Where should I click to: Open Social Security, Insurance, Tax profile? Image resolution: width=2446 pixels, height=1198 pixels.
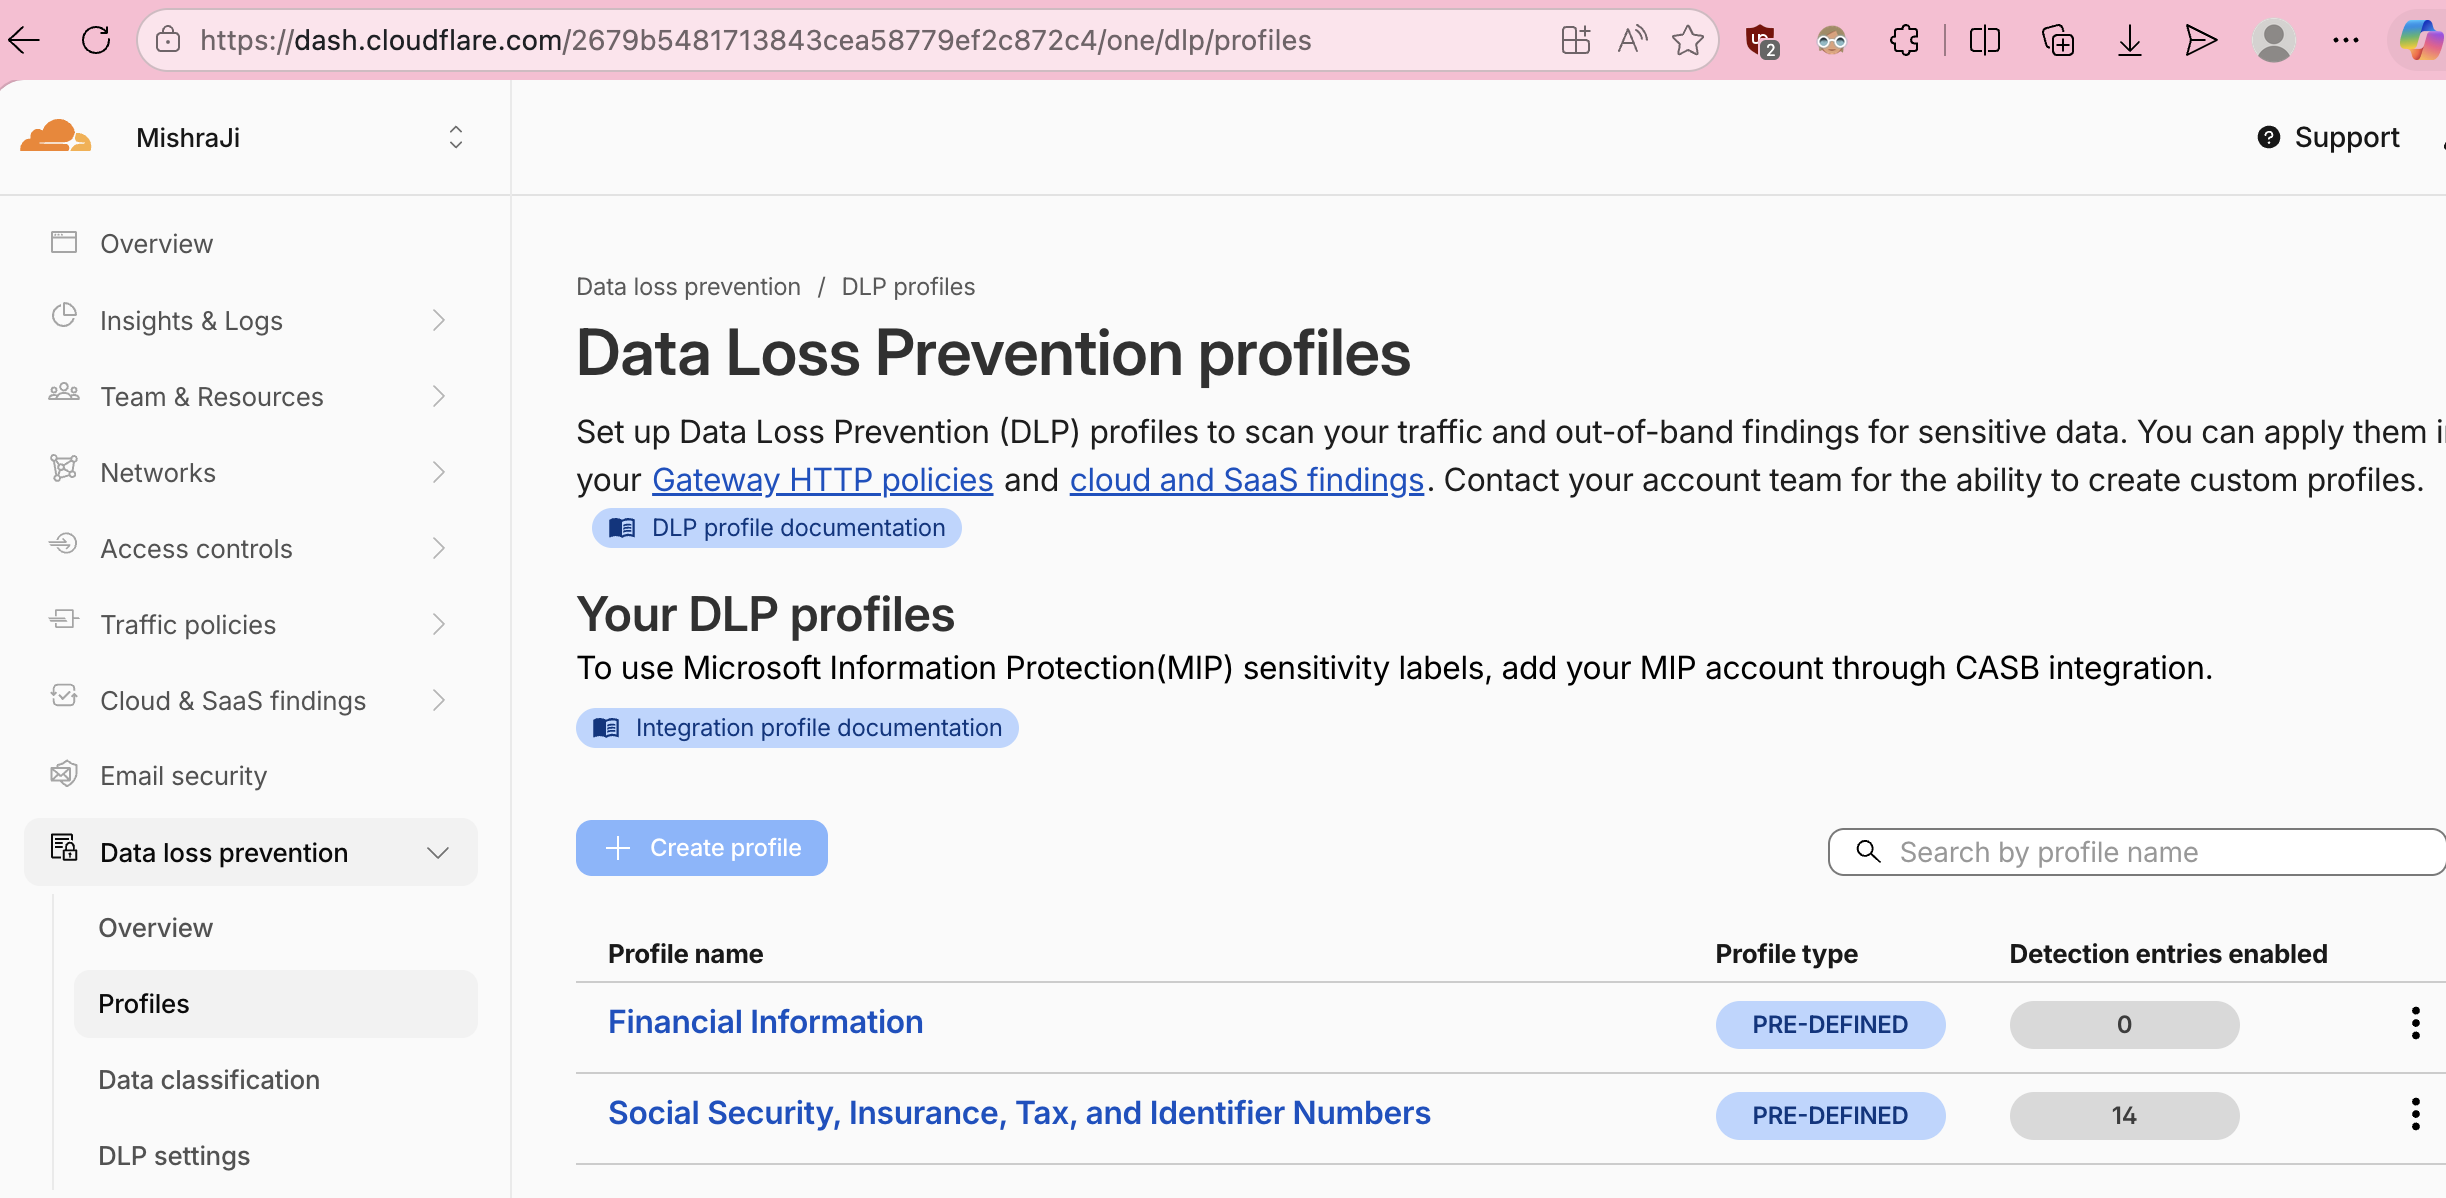pos(1019,1113)
